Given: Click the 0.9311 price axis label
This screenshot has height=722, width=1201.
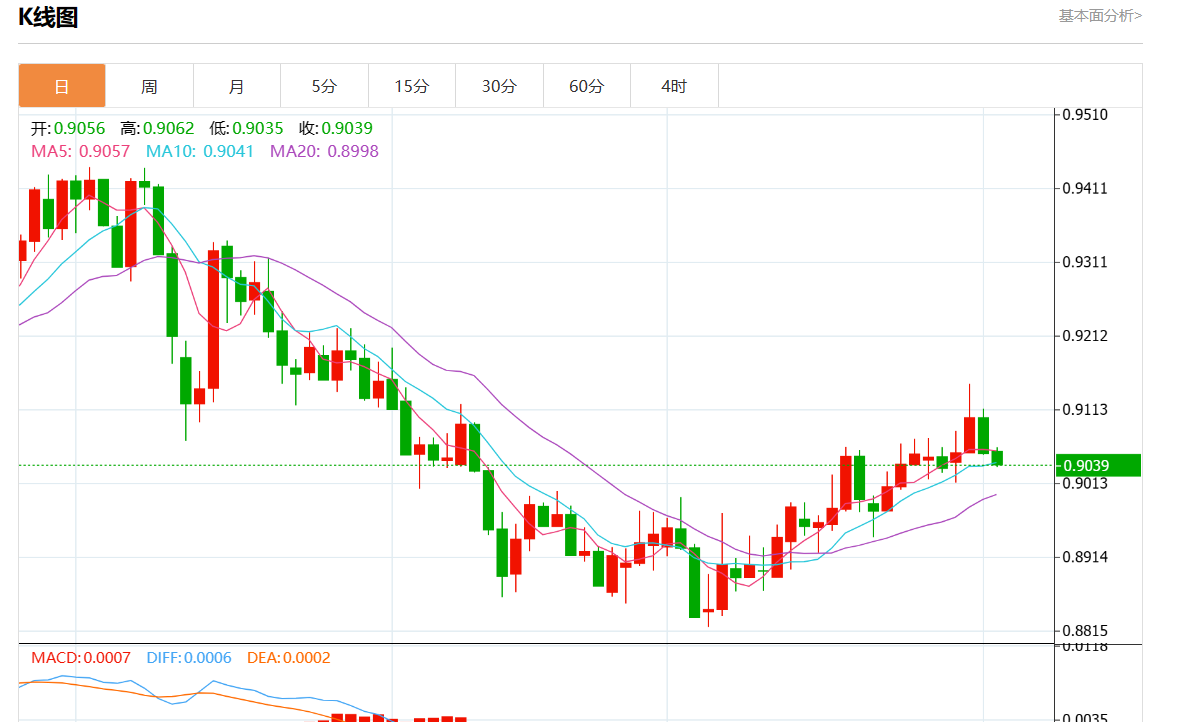Looking at the screenshot, I should pyautogui.click(x=1086, y=262).
